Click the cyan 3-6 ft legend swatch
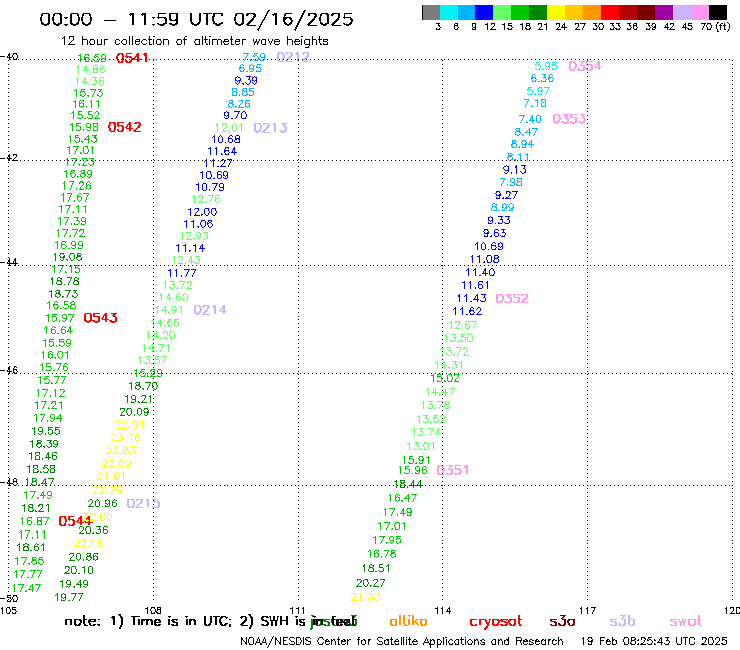 pyautogui.click(x=449, y=12)
